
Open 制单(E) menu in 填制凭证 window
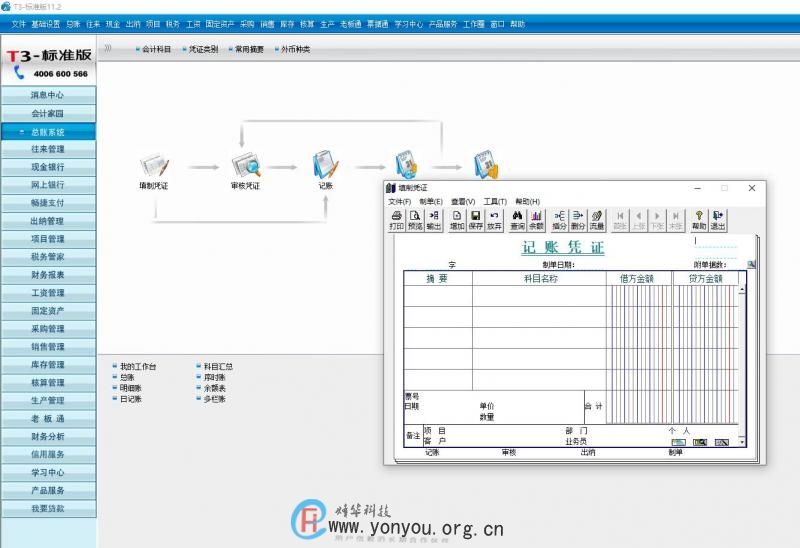pos(431,202)
